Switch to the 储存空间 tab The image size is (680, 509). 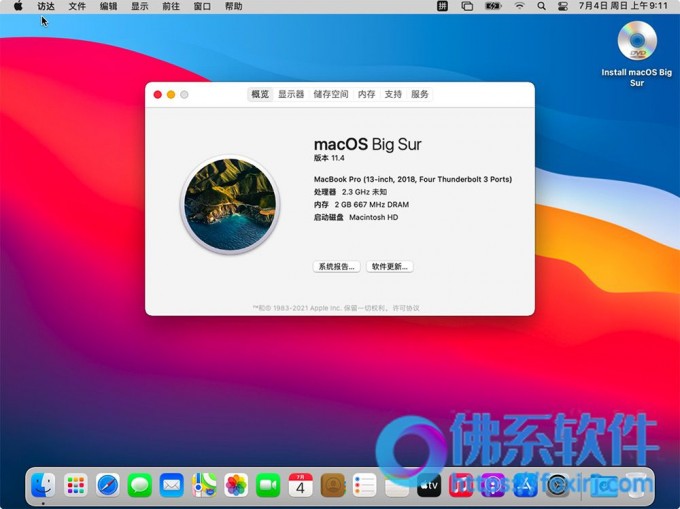(x=331, y=94)
